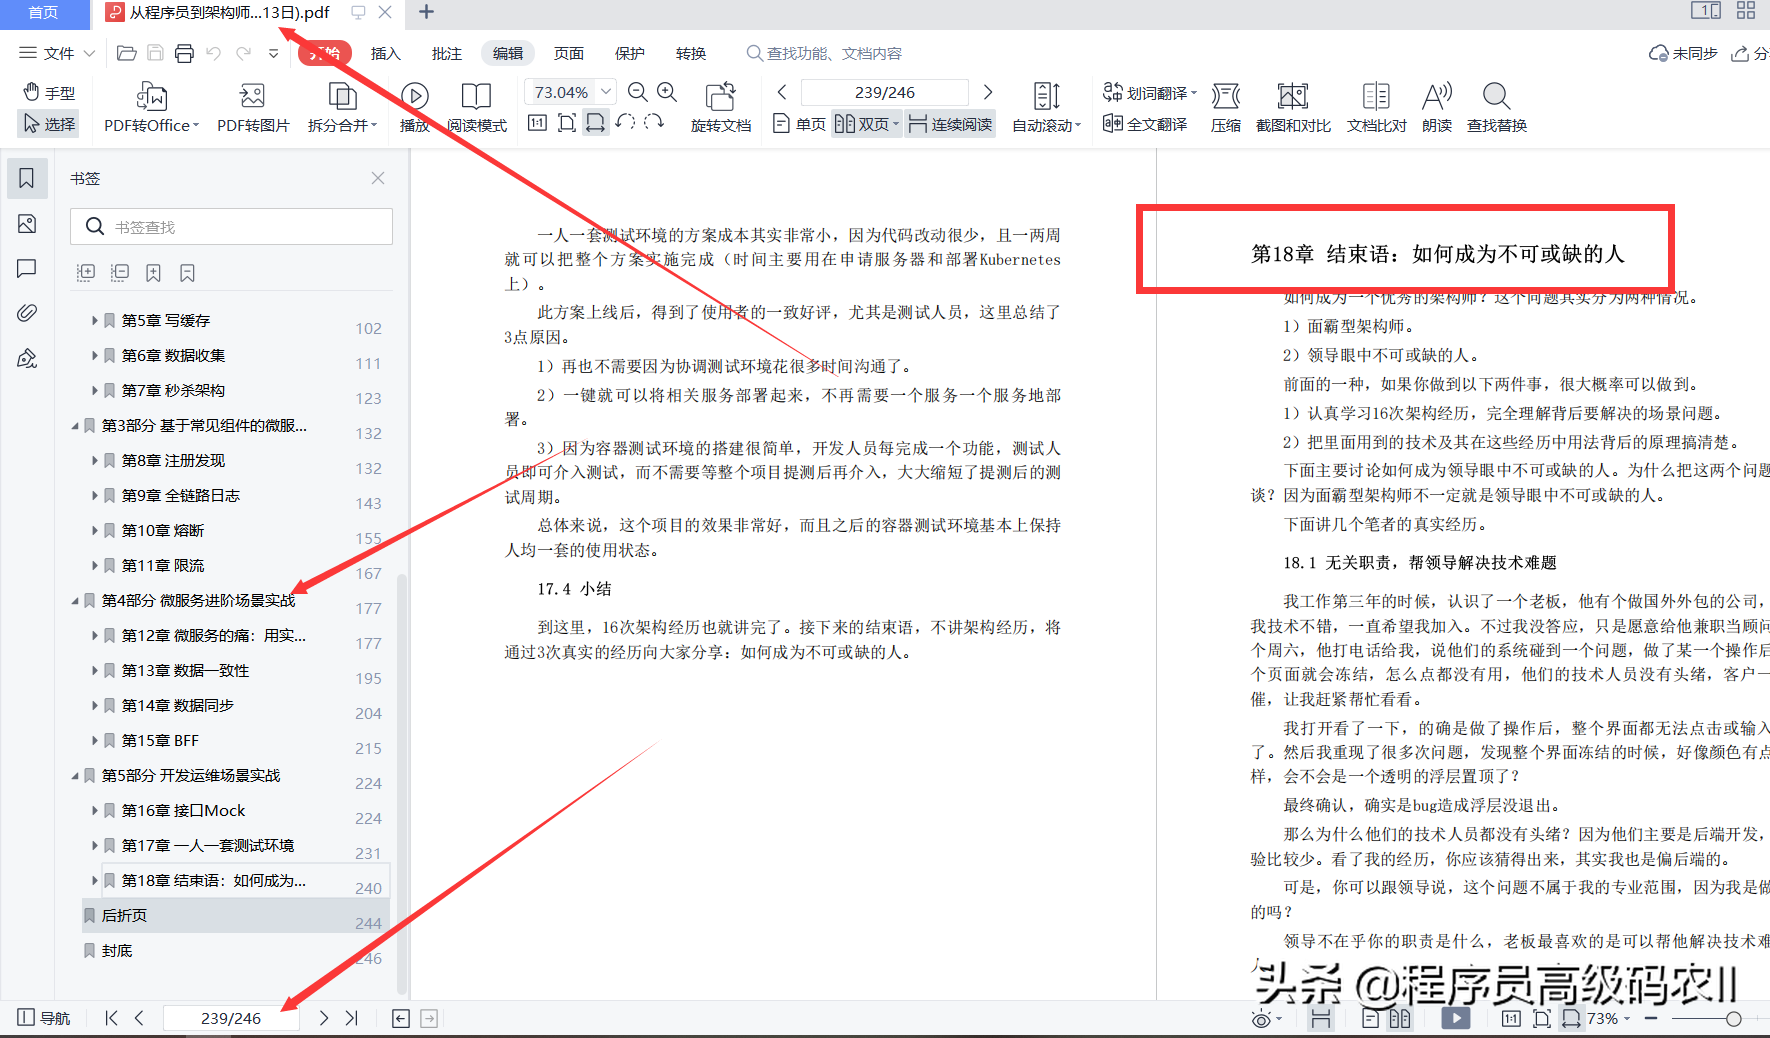This screenshot has width=1770, height=1038.
Task: Open the 73.04% zoom dropdown
Action: (606, 92)
